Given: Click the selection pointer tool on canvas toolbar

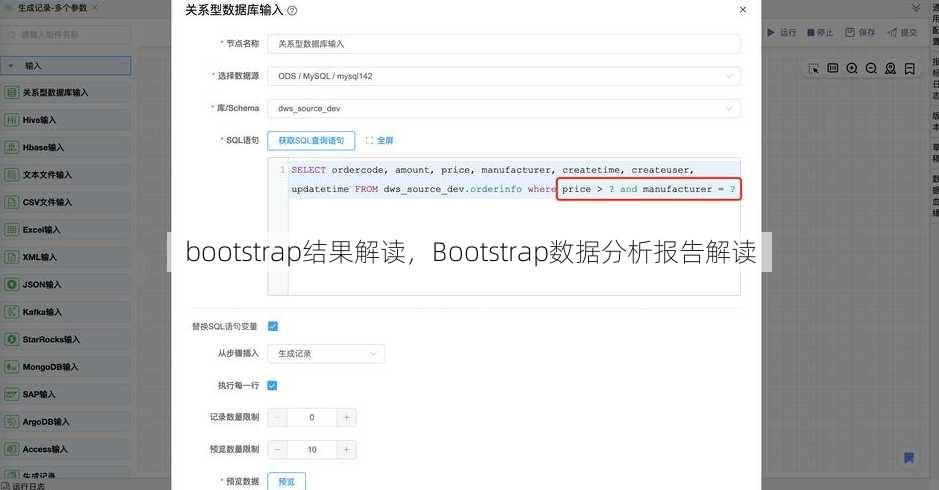Looking at the screenshot, I should click(813, 69).
